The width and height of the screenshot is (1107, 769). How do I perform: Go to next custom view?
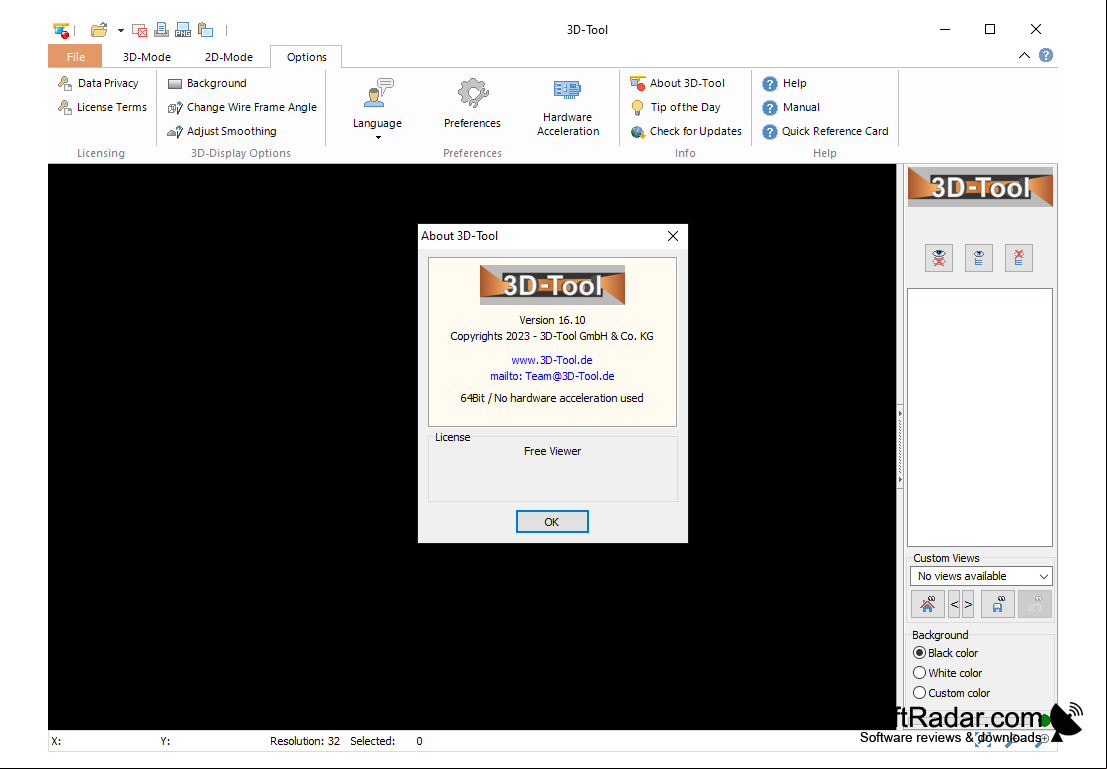pos(968,604)
